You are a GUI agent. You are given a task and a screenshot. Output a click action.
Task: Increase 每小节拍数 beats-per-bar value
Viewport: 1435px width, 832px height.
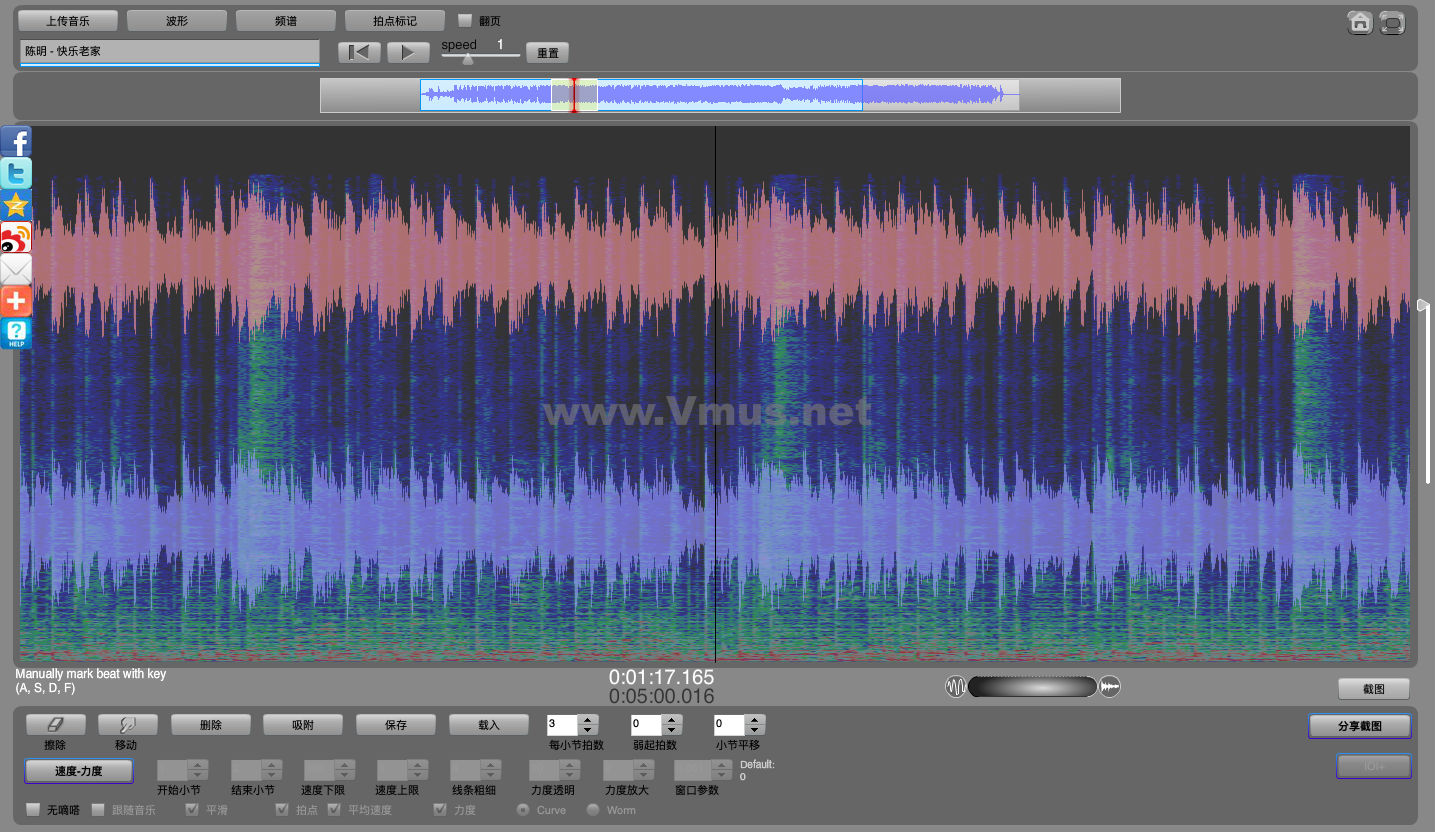[589, 720]
